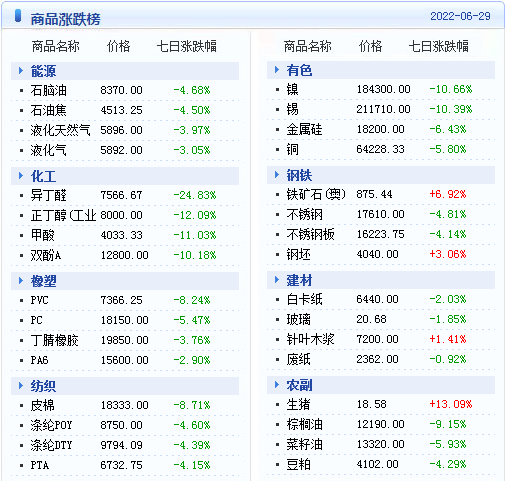Viewport: 506px width, 481px height.
Task: Select the 金属硅 commodity
Action: tap(305, 129)
